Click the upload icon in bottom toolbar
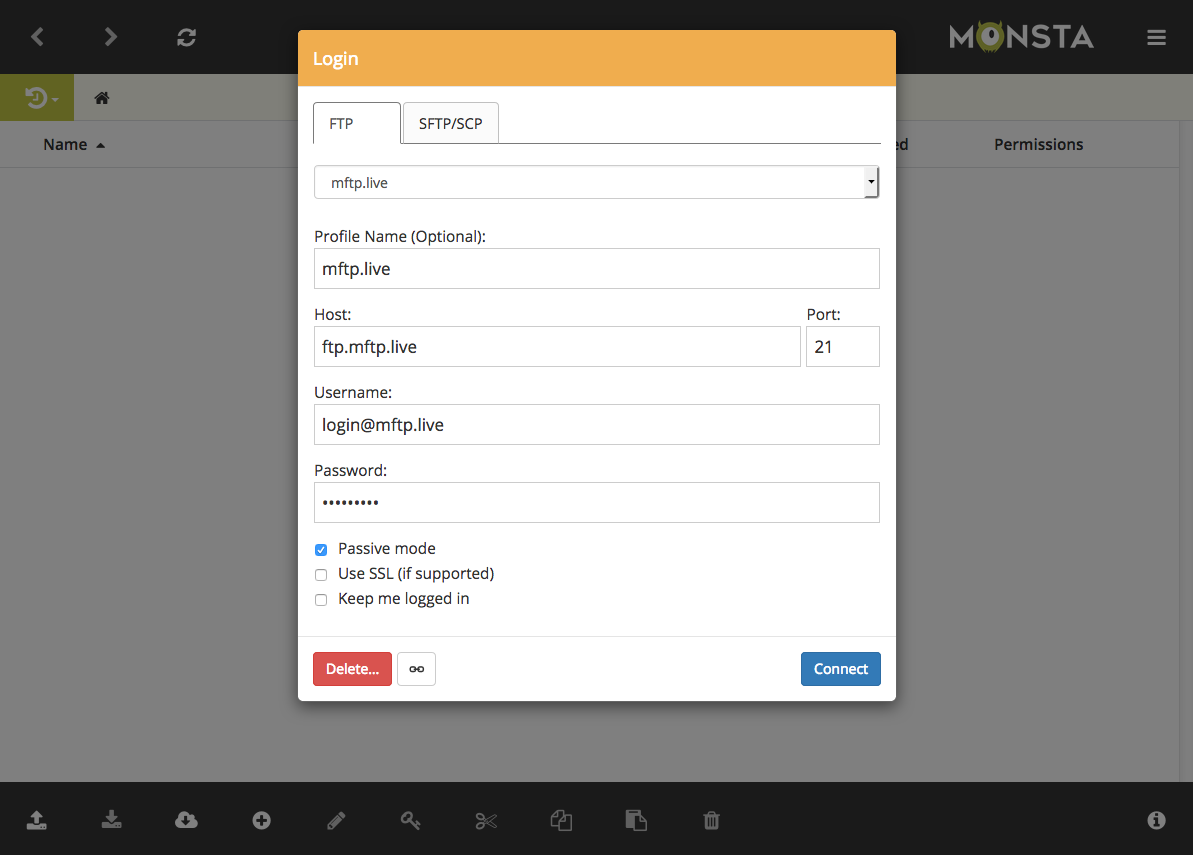1193x855 pixels. [37, 819]
